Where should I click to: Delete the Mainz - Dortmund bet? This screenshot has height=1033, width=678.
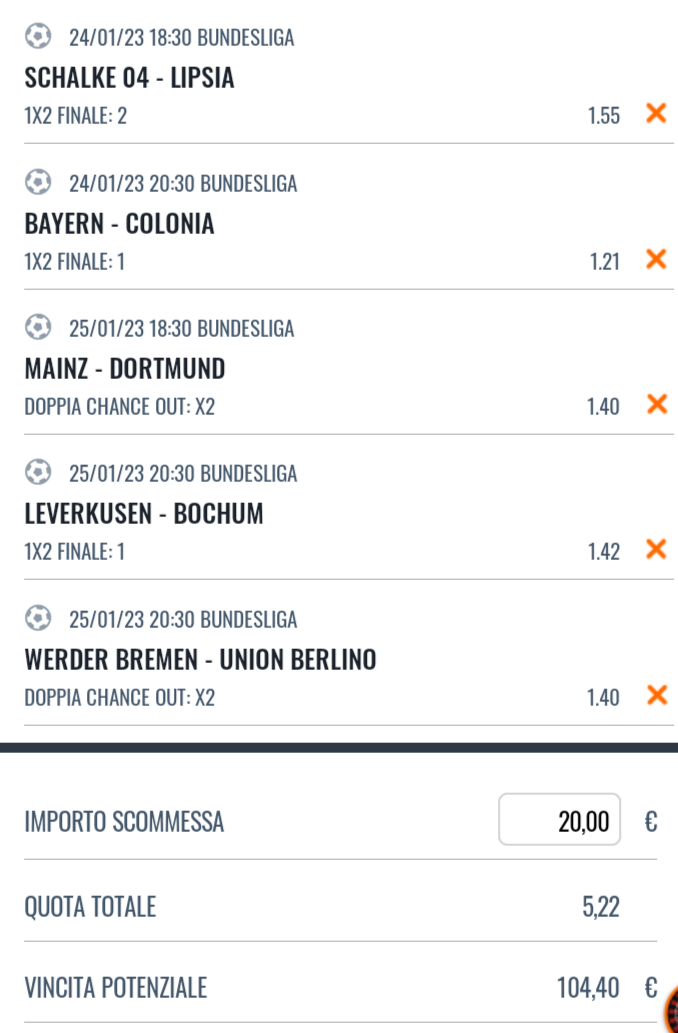click(656, 404)
